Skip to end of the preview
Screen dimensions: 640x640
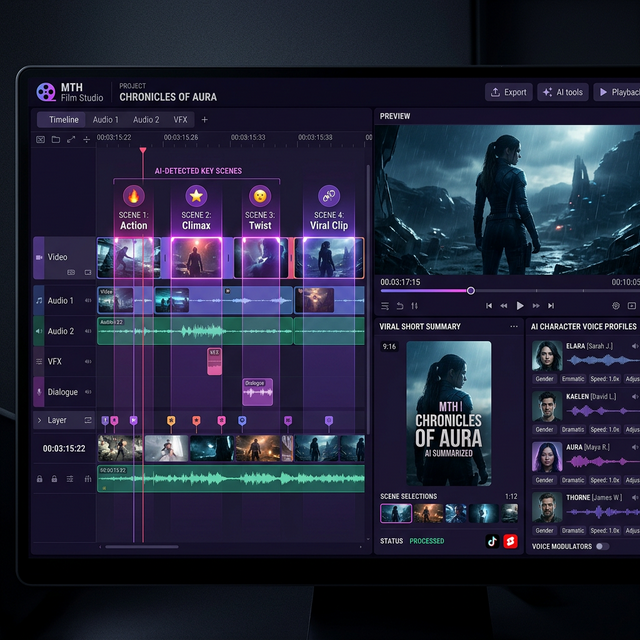pyautogui.click(x=551, y=306)
